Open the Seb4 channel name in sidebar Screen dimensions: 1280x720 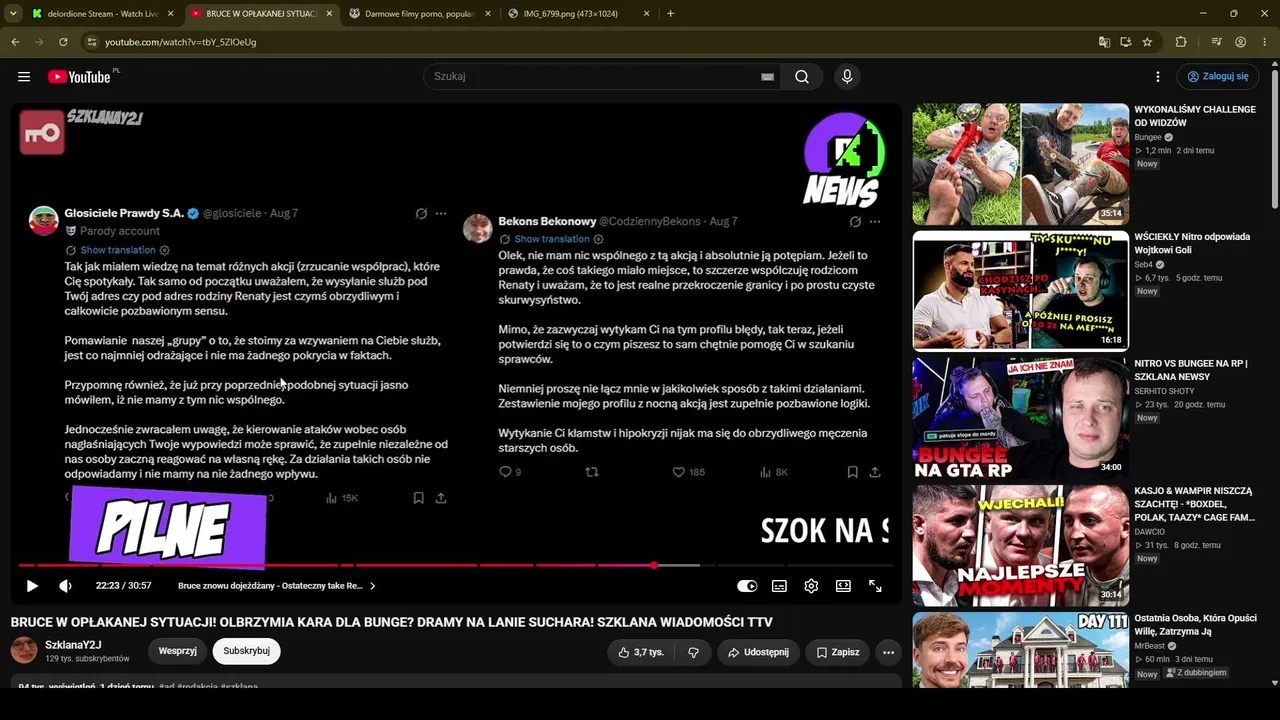(1144, 265)
